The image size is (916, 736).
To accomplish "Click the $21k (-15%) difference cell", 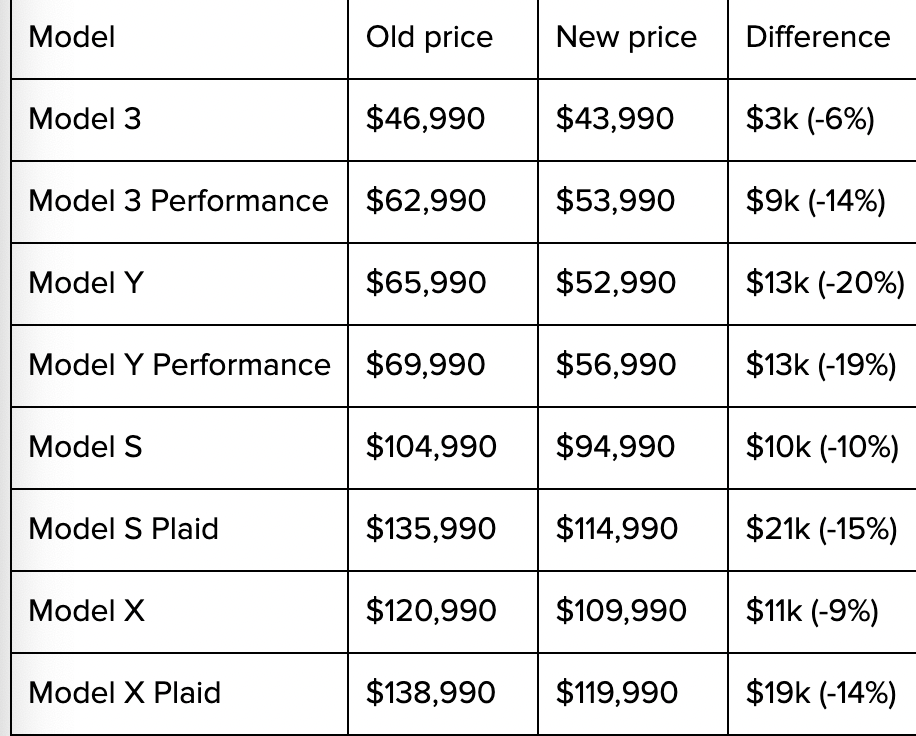I will (820, 528).
